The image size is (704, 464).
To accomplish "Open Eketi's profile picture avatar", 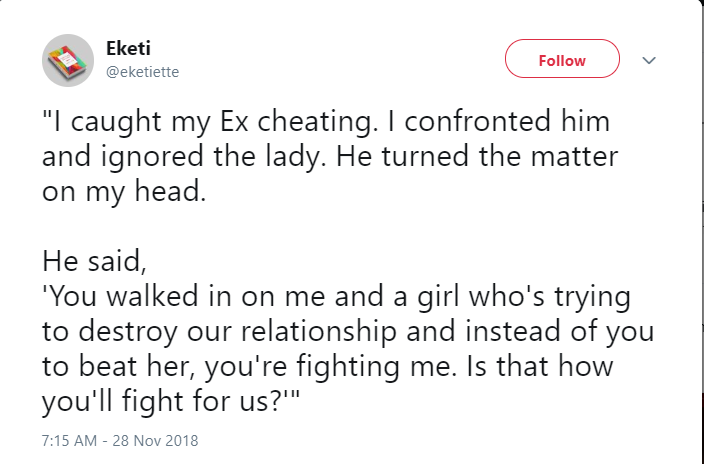I will click(x=68, y=60).
